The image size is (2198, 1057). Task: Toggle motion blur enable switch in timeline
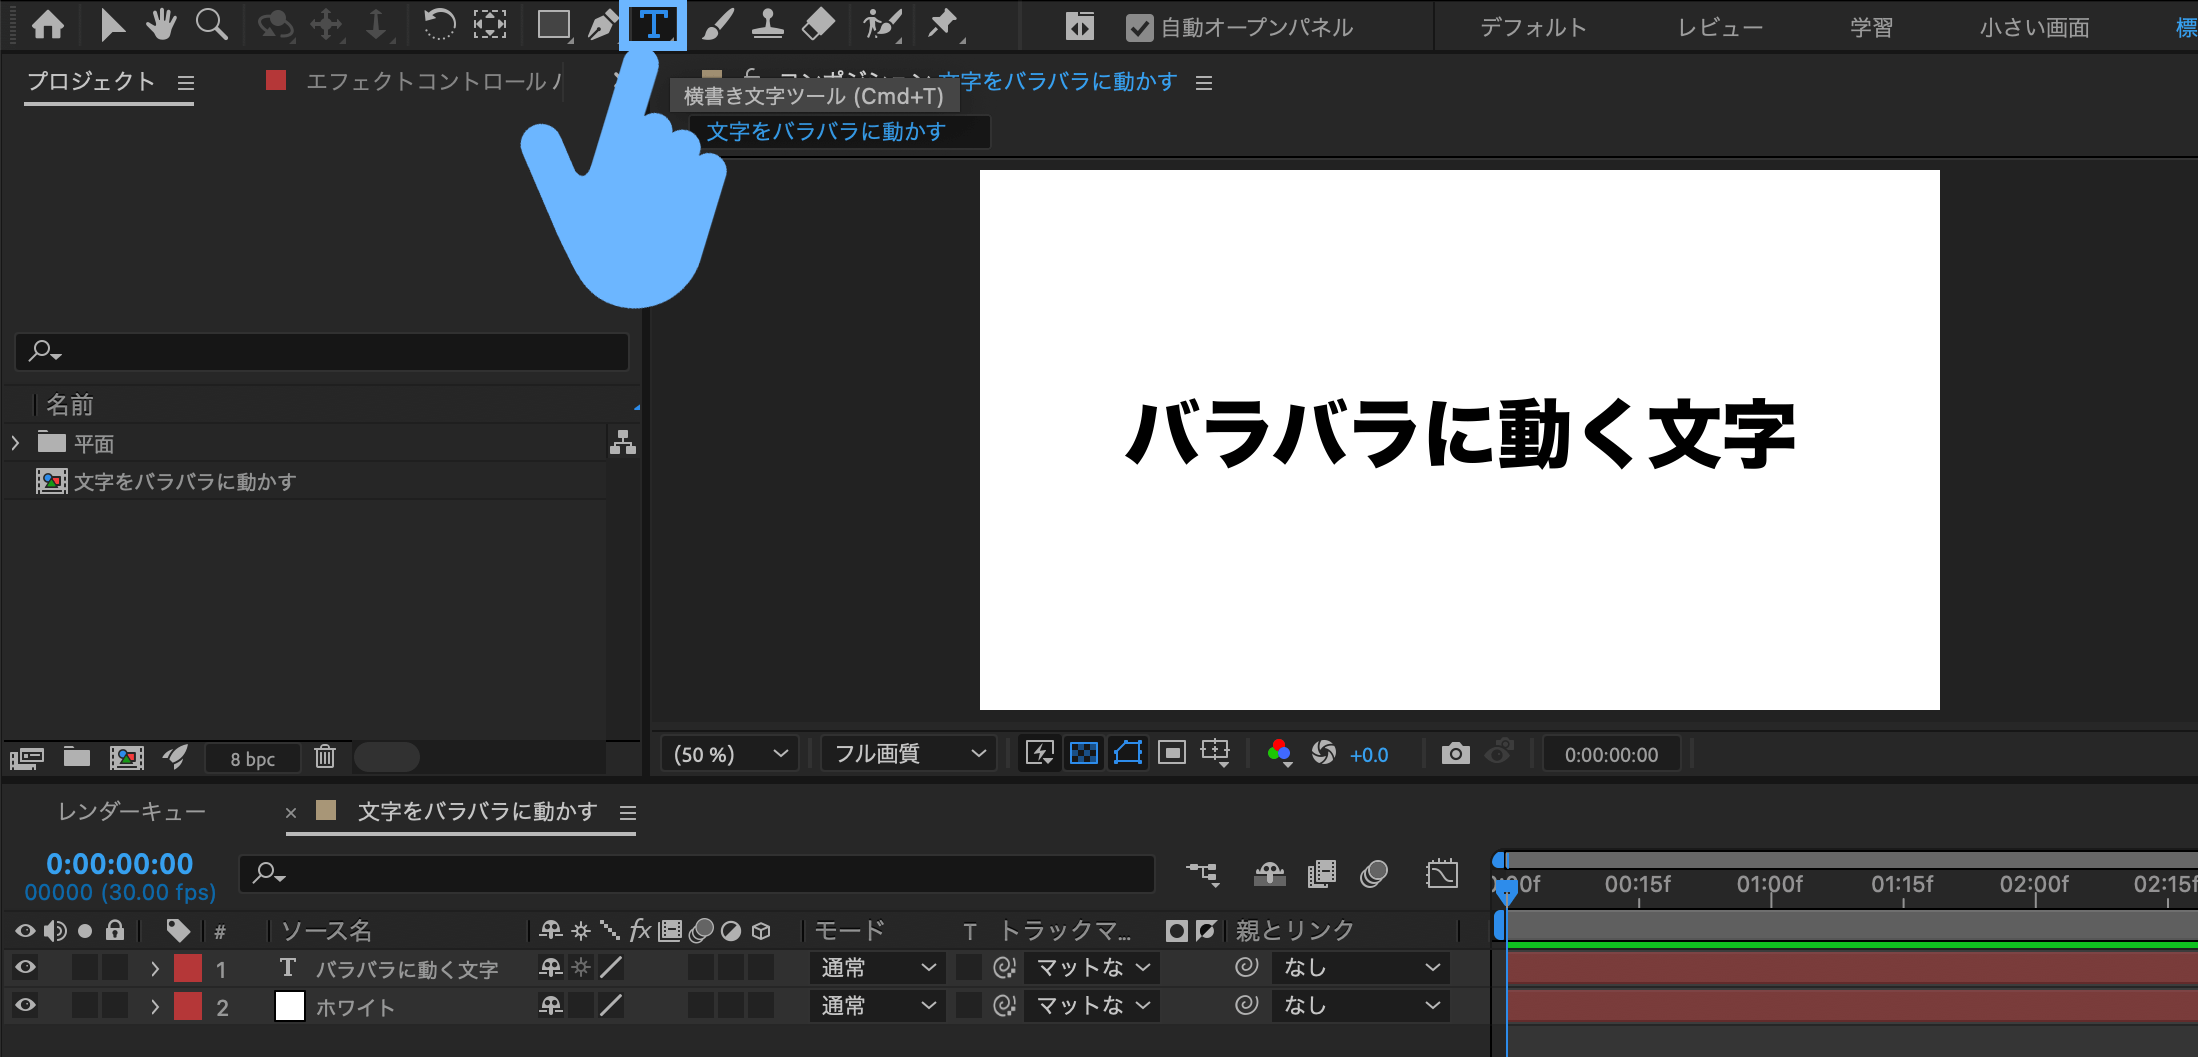tap(1374, 874)
